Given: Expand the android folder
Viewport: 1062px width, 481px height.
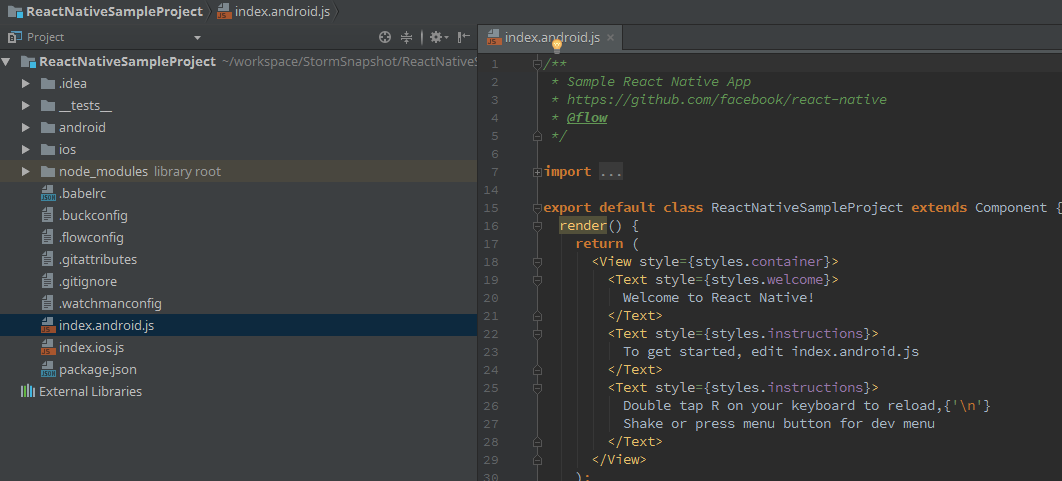Looking at the screenshot, I should [26, 128].
